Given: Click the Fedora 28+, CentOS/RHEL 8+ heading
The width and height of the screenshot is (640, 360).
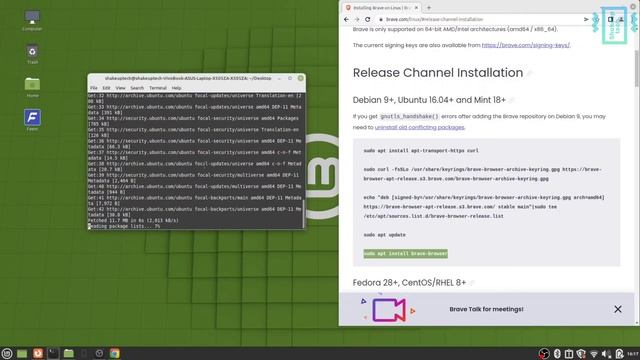Looking at the screenshot, I should click(x=409, y=282).
